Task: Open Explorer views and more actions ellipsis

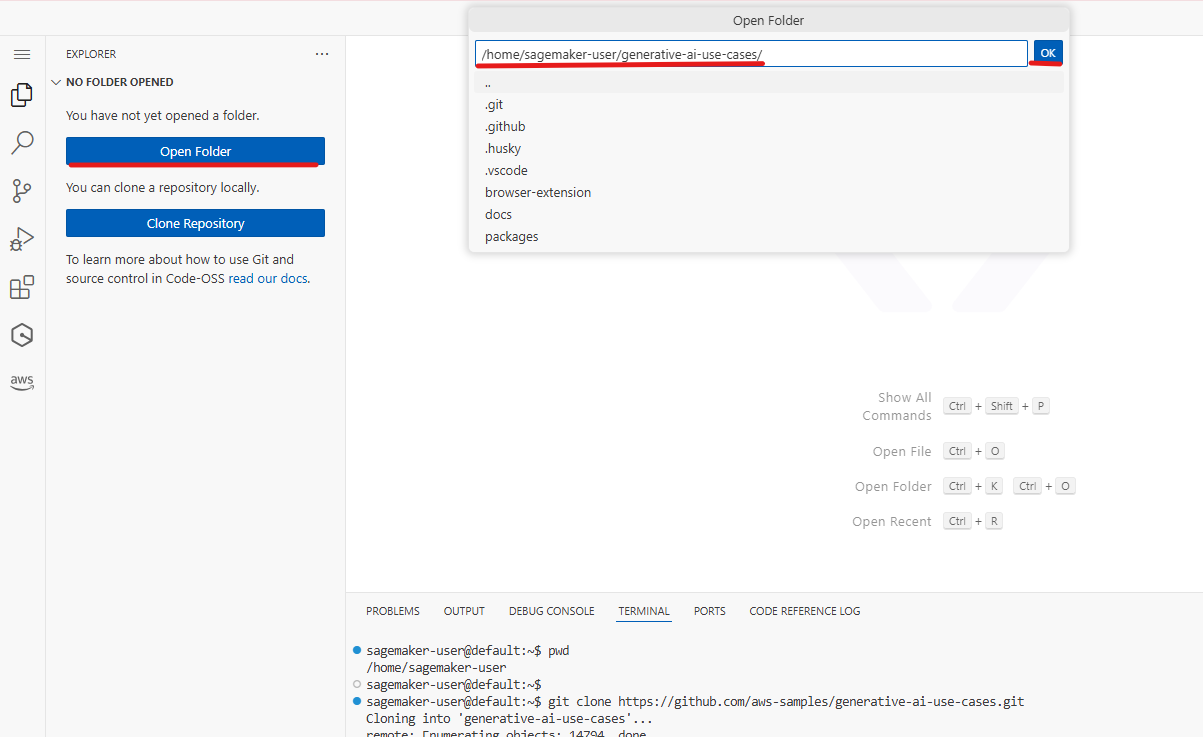Action: pyautogui.click(x=322, y=54)
